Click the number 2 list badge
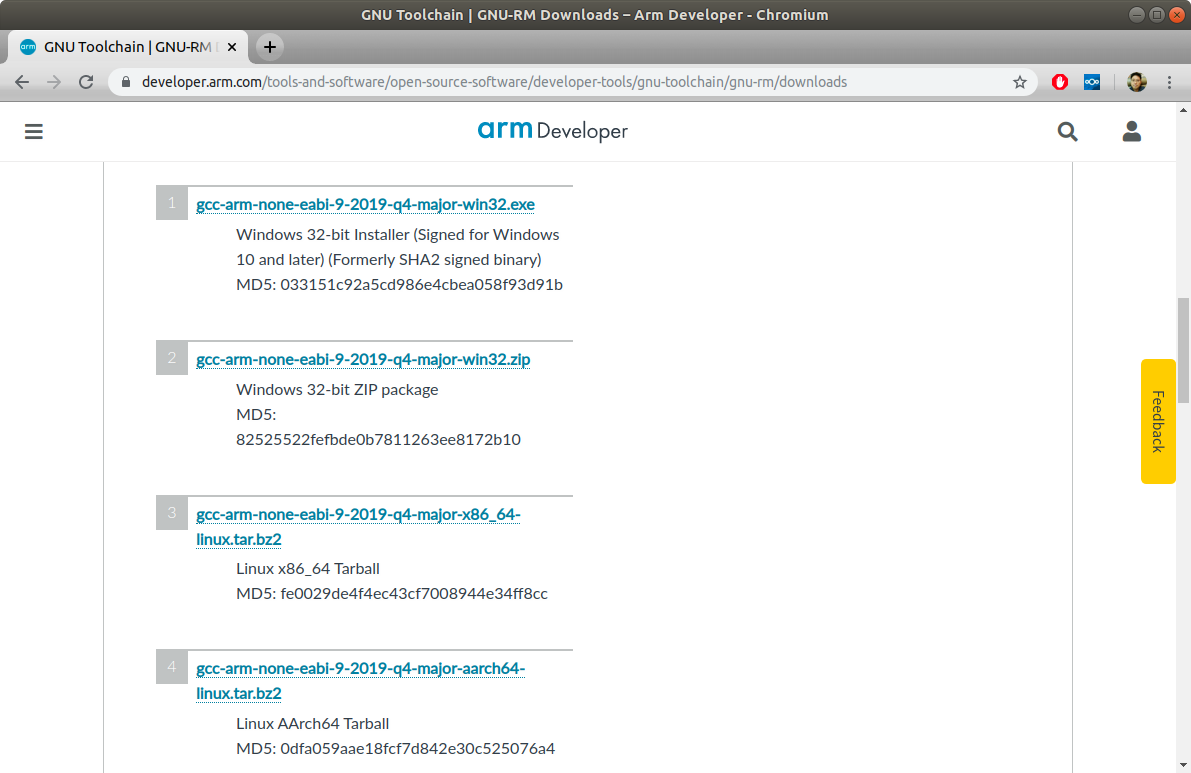Viewport: 1191px width, 773px height. 172,358
